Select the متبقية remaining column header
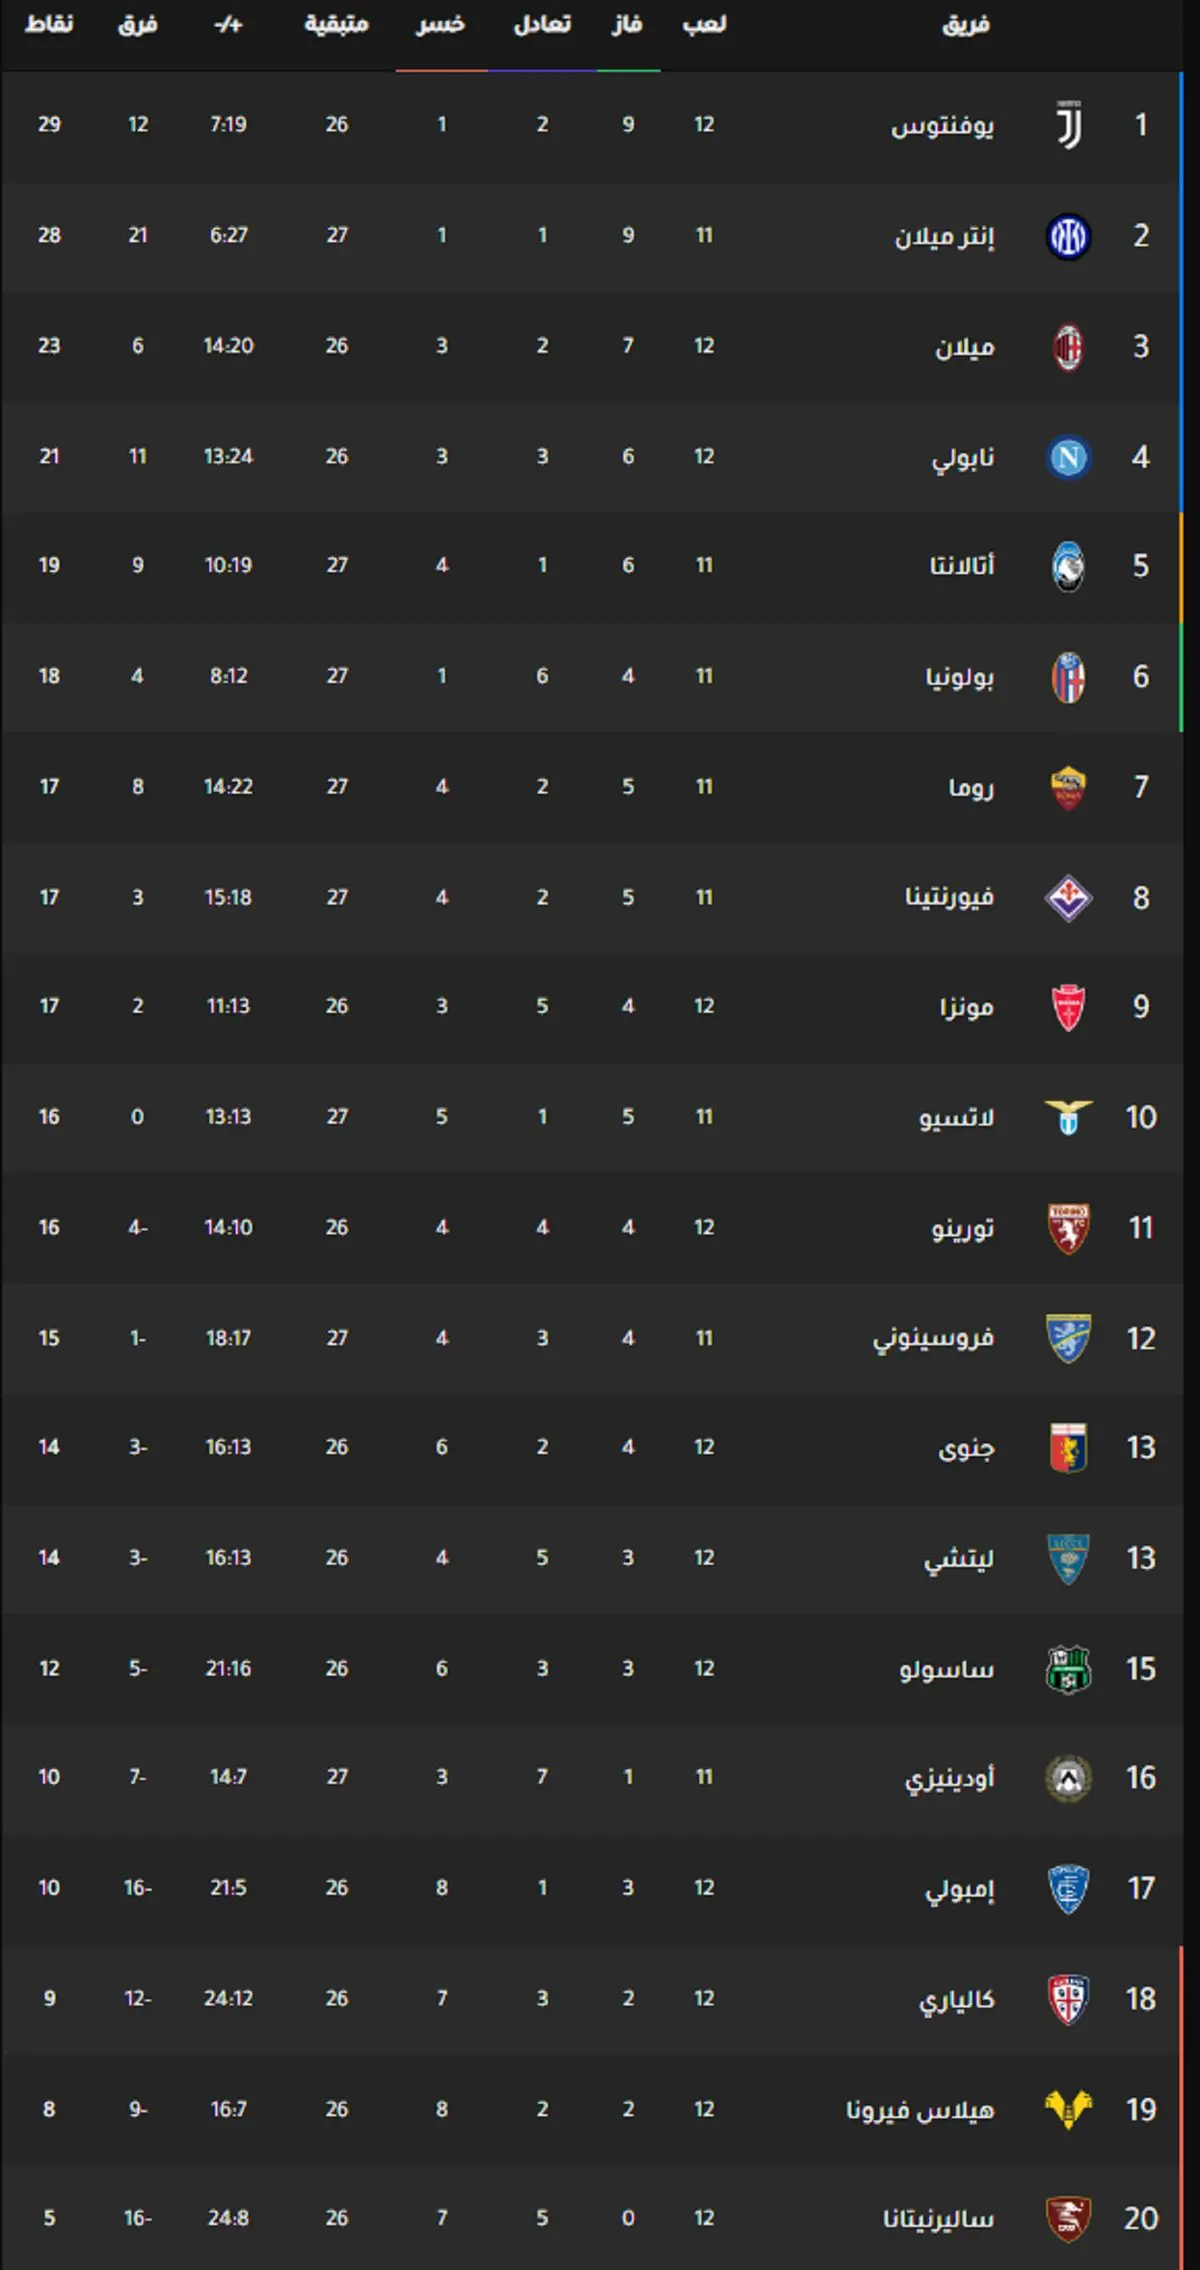This screenshot has height=2270, width=1200. tap(337, 25)
